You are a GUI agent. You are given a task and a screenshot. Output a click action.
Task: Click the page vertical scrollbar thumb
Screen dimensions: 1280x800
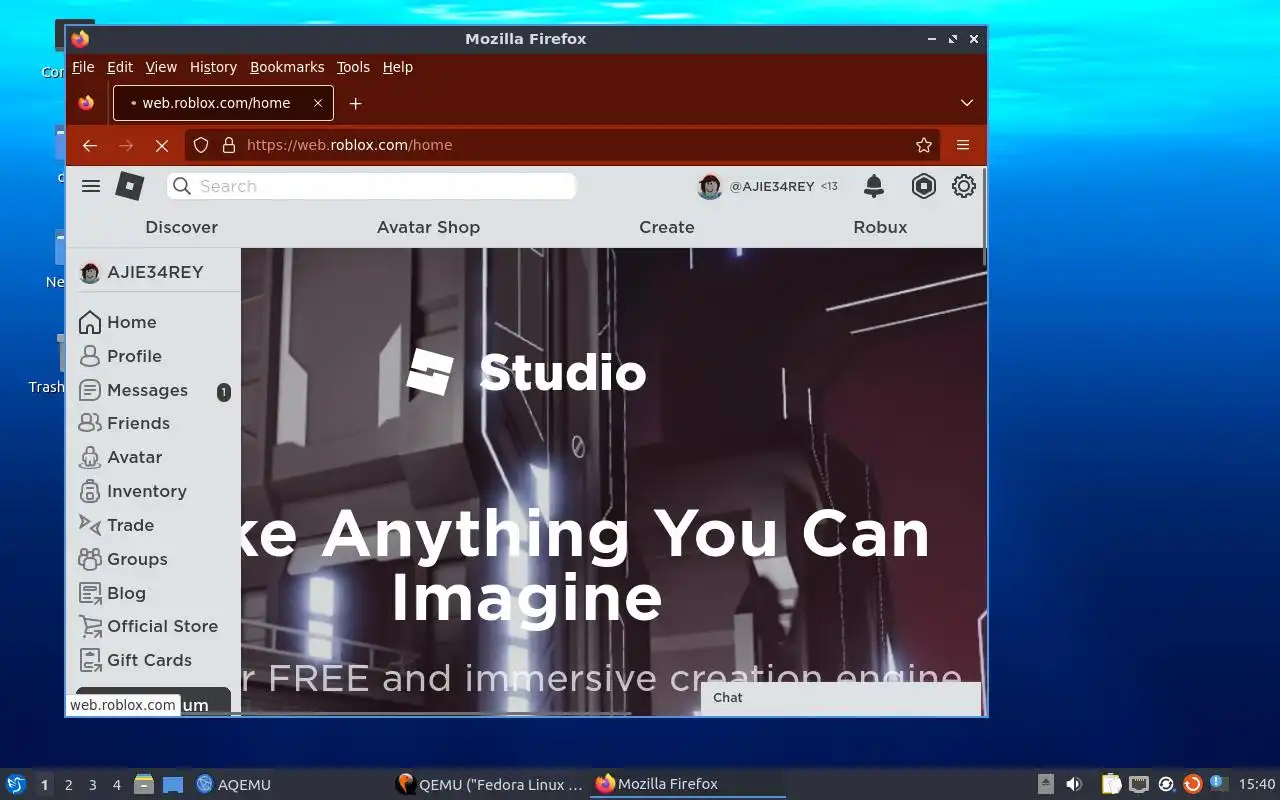pos(984,215)
